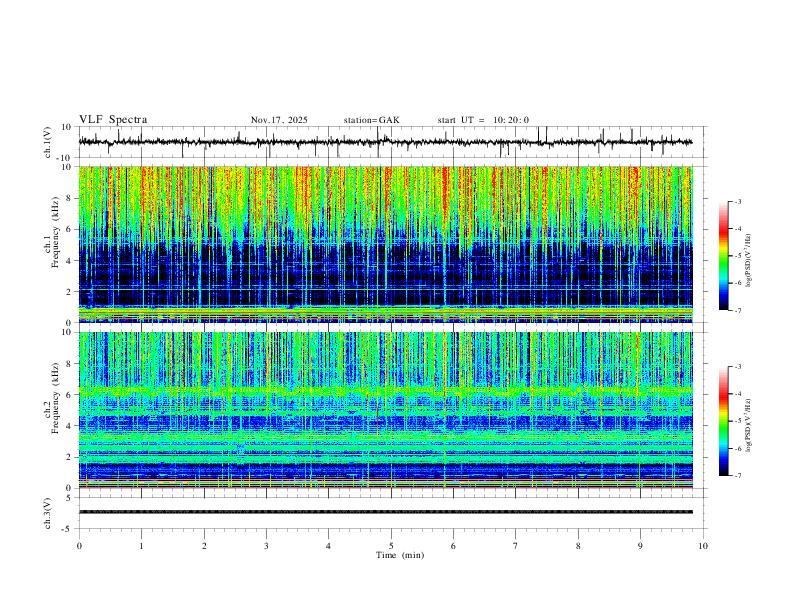Click the "7" tick on the time axis
The width and height of the screenshot is (792, 612).
click(x=516, y=546)
